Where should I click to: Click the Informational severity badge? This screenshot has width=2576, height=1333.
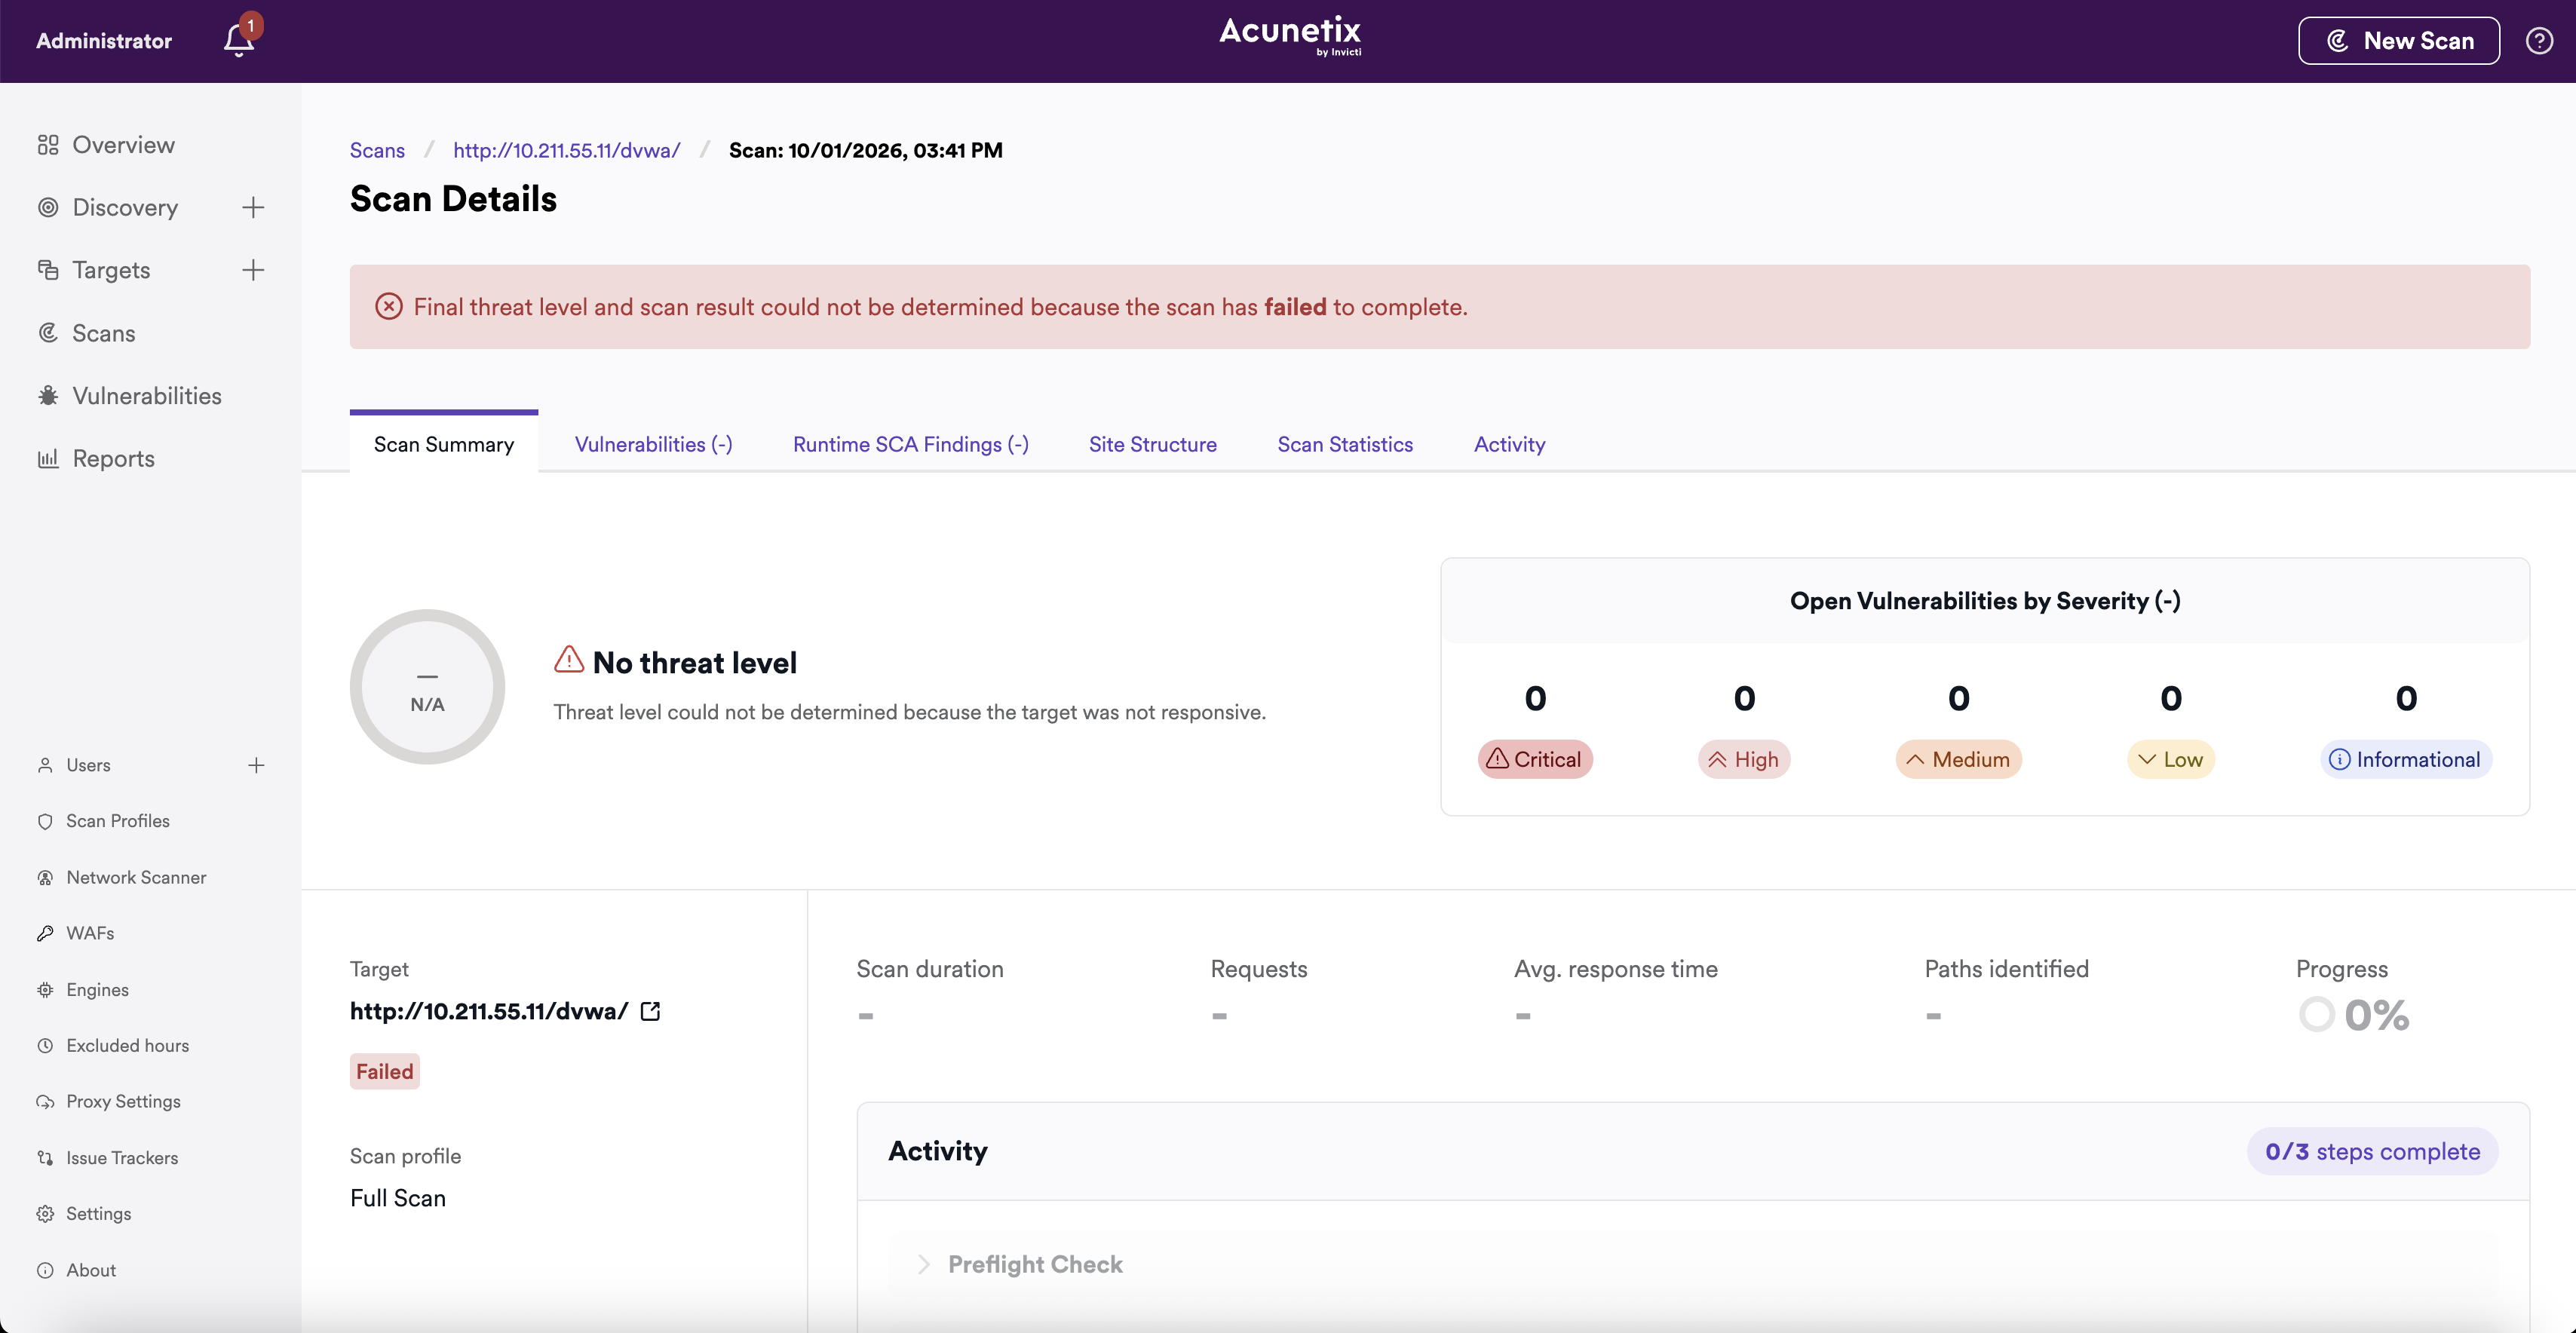[x=2405, y=759]
